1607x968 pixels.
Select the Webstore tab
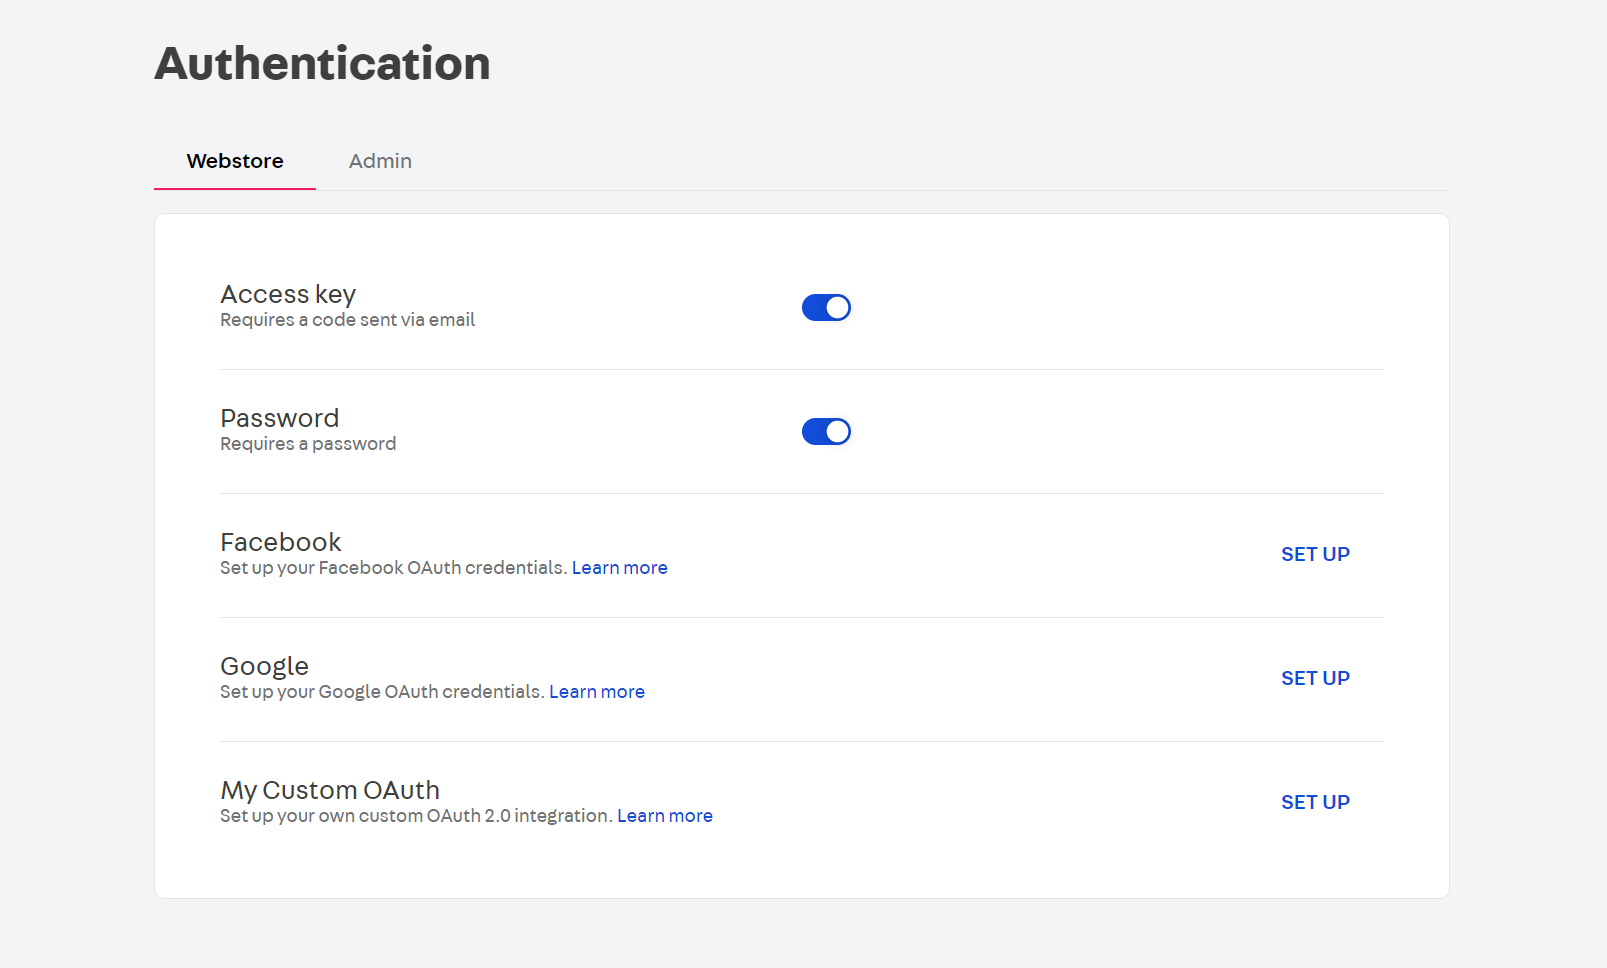234,161
